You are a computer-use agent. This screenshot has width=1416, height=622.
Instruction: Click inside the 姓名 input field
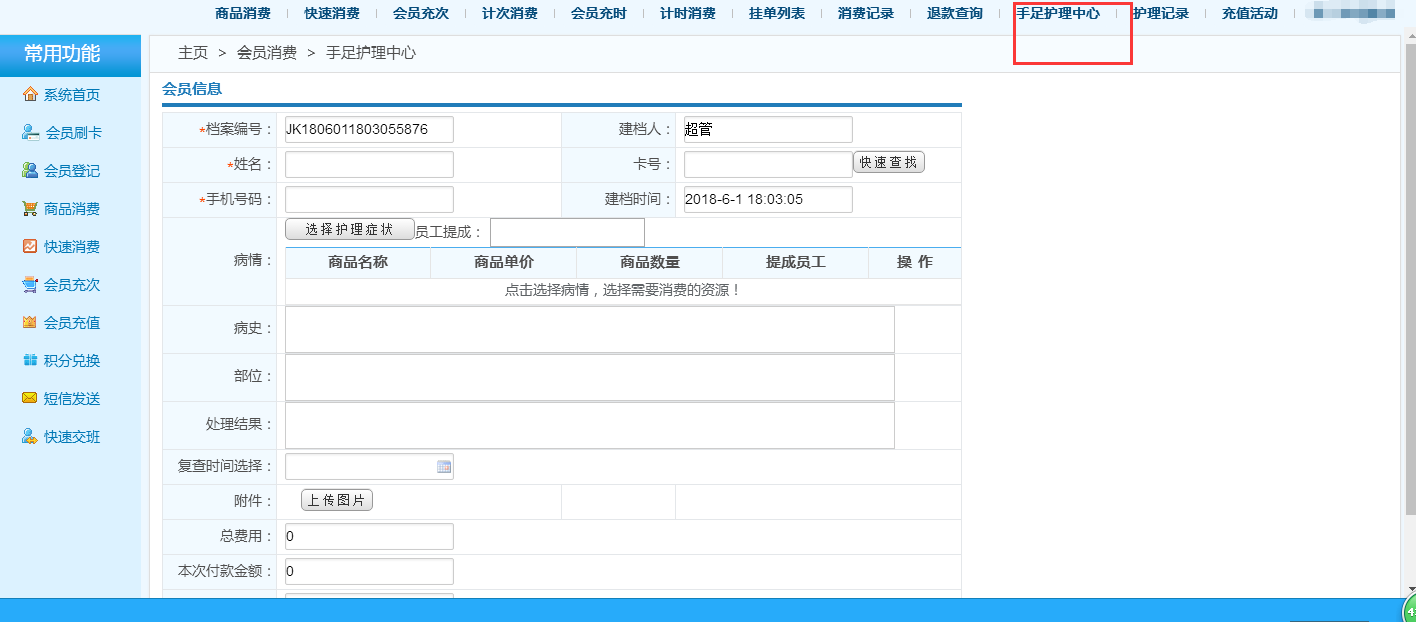pyautogui.click(x=368, y=163)
